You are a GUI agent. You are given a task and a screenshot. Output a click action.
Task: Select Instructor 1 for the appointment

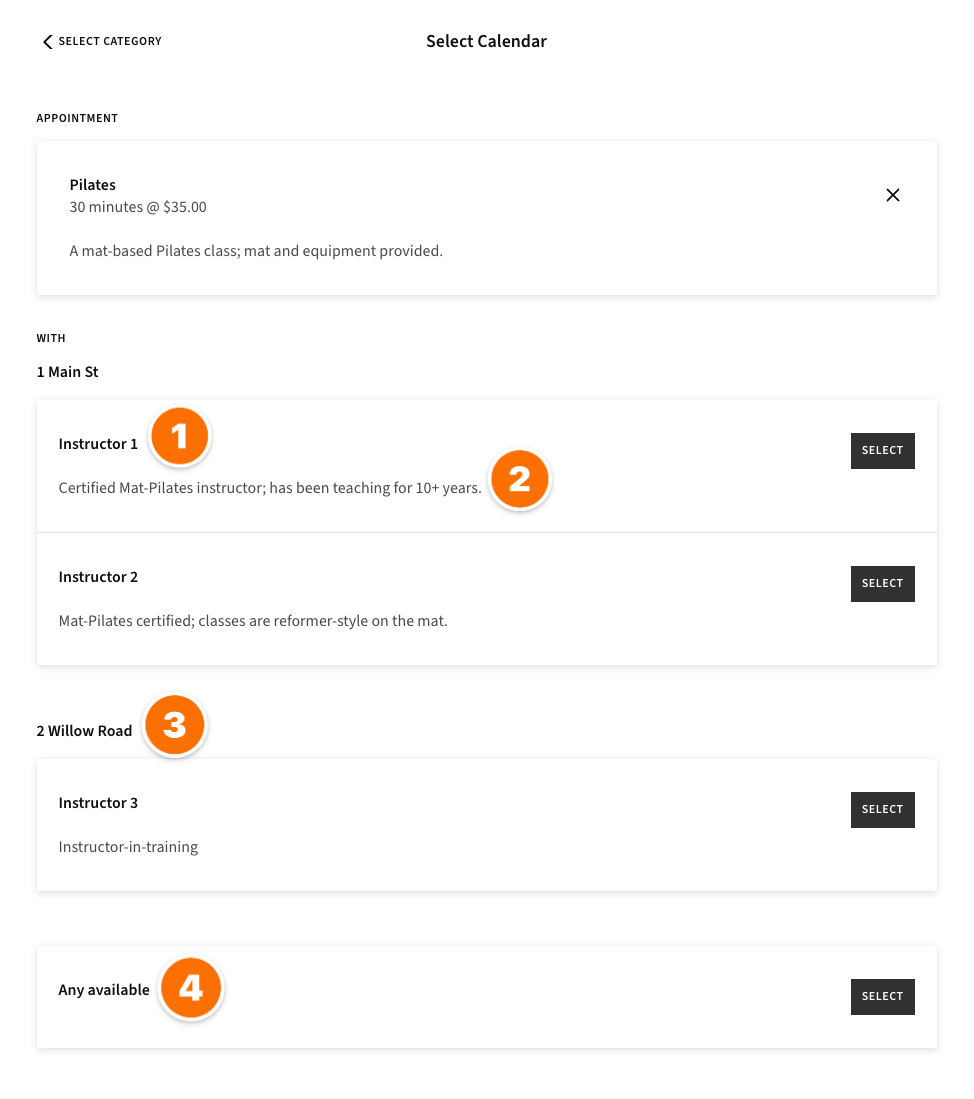pos(882,450)
